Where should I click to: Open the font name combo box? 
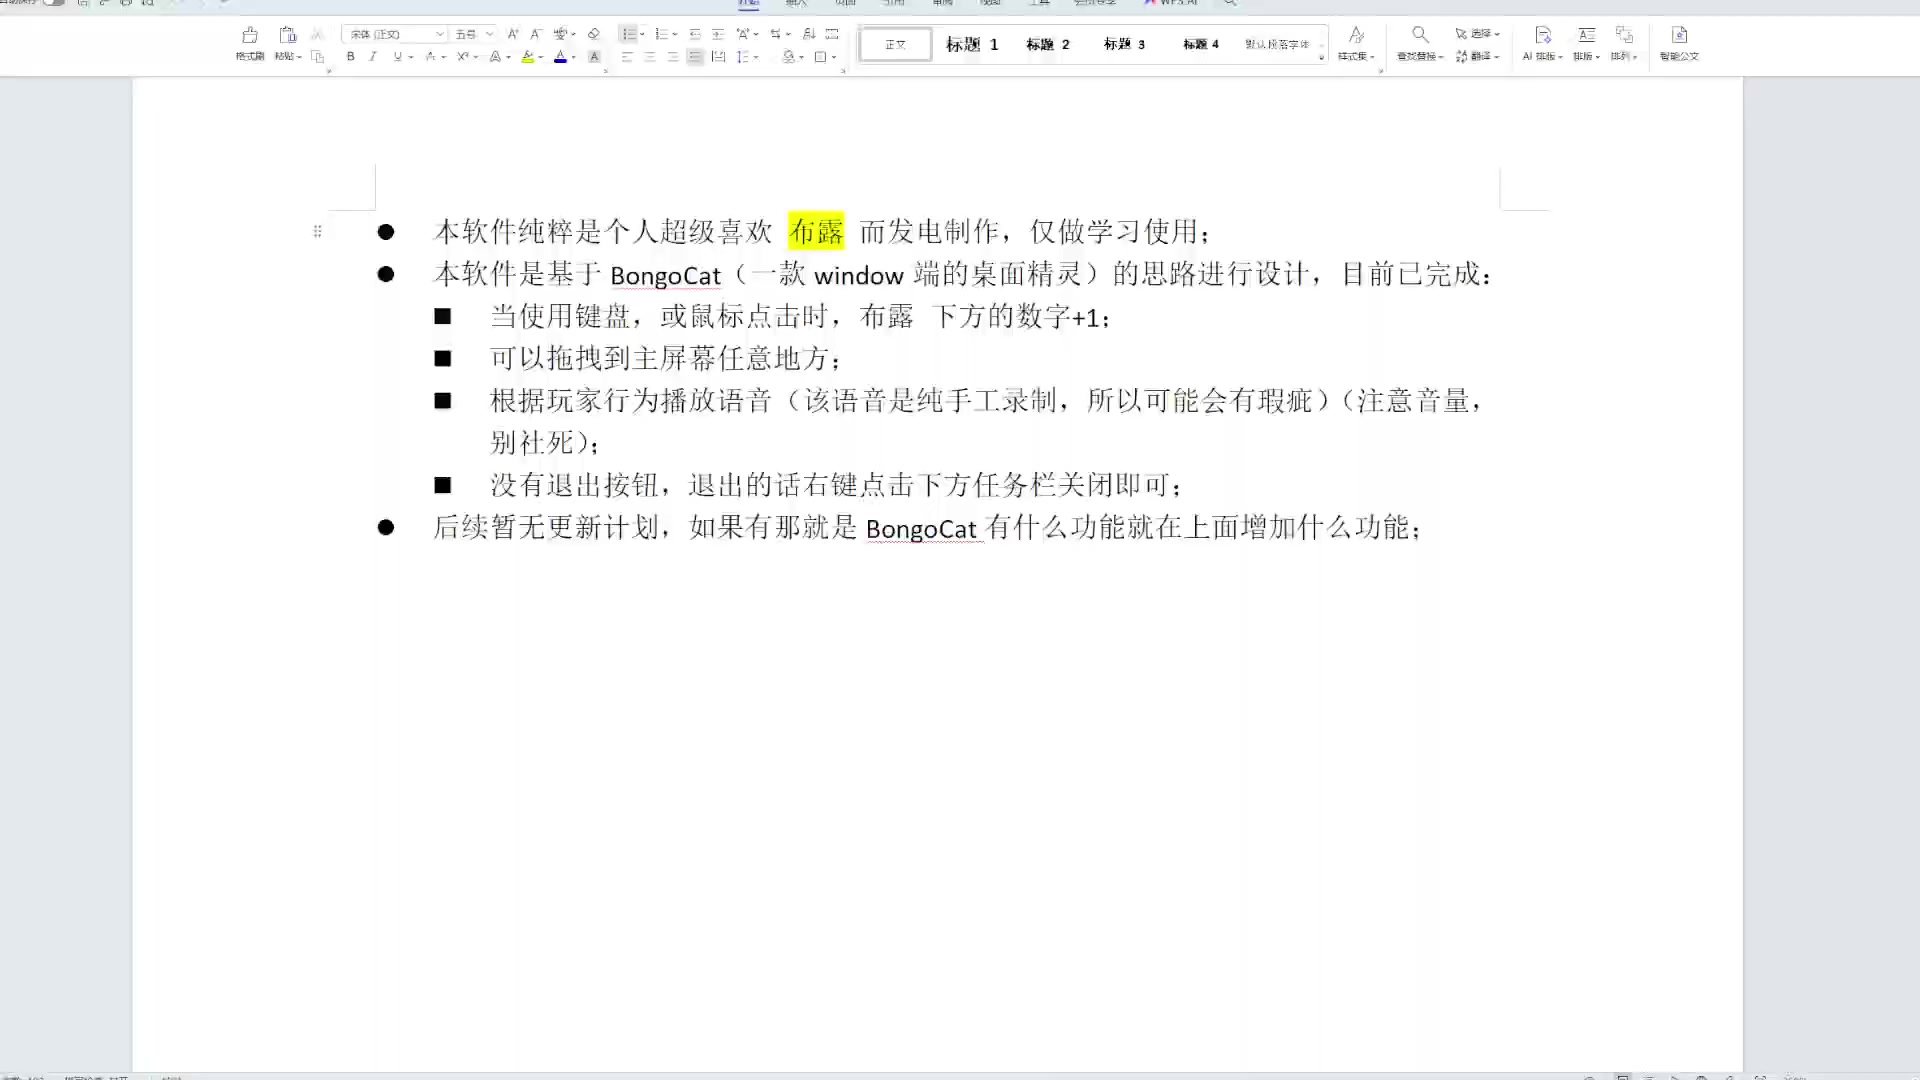(394, 34)
